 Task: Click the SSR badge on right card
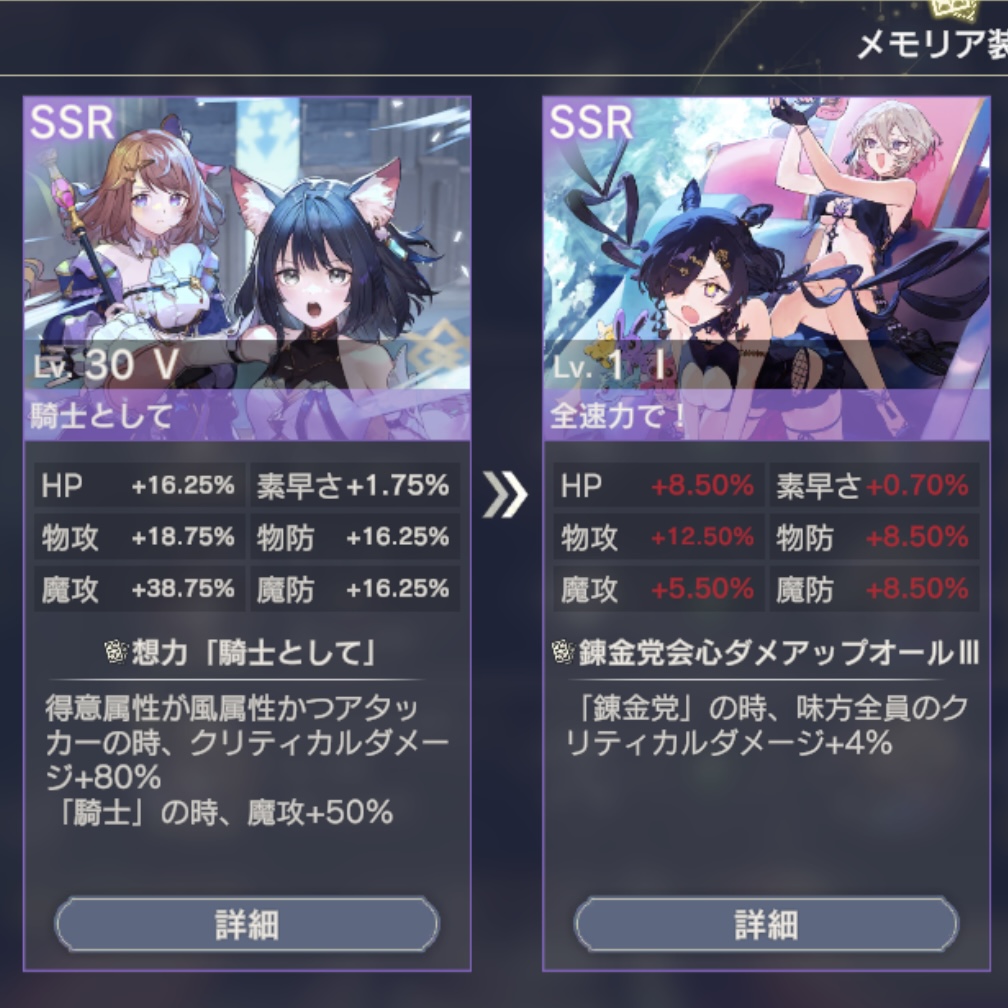click(591, 122)
